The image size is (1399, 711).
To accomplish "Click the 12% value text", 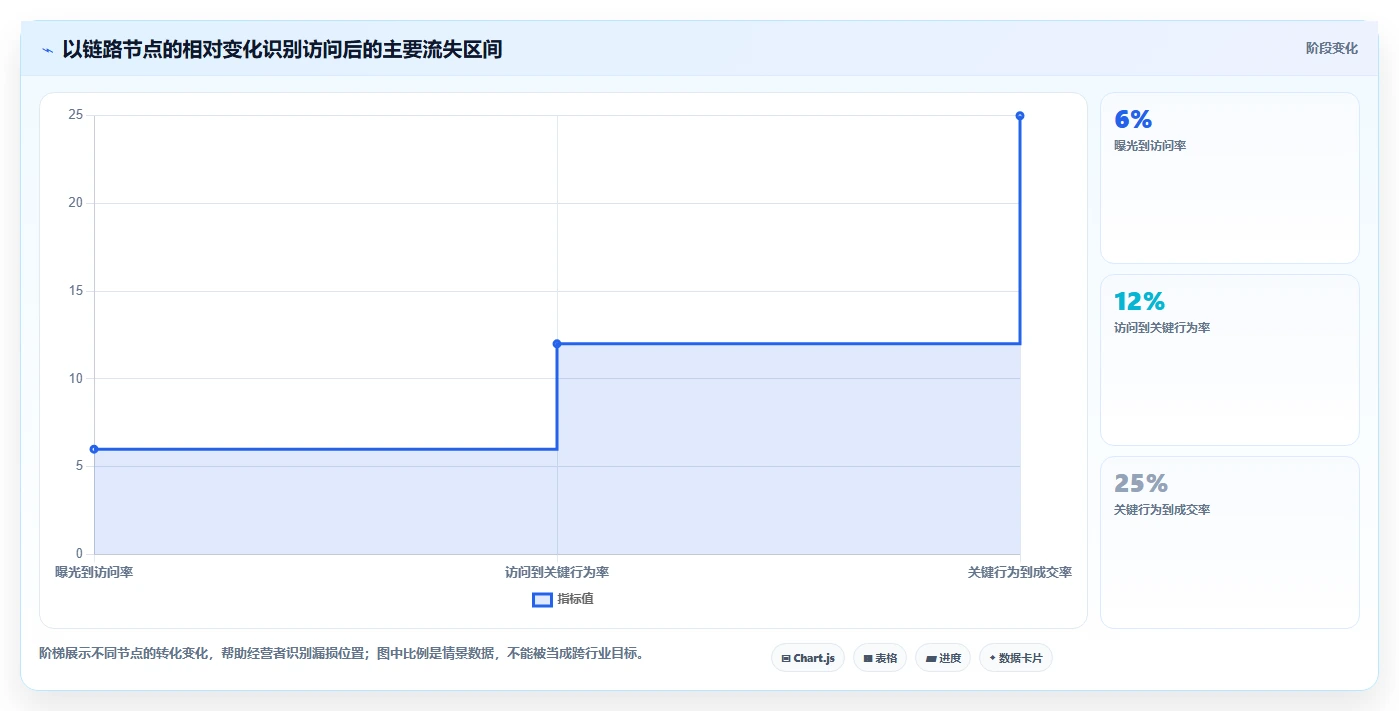I will click(x=1139, y=302).
